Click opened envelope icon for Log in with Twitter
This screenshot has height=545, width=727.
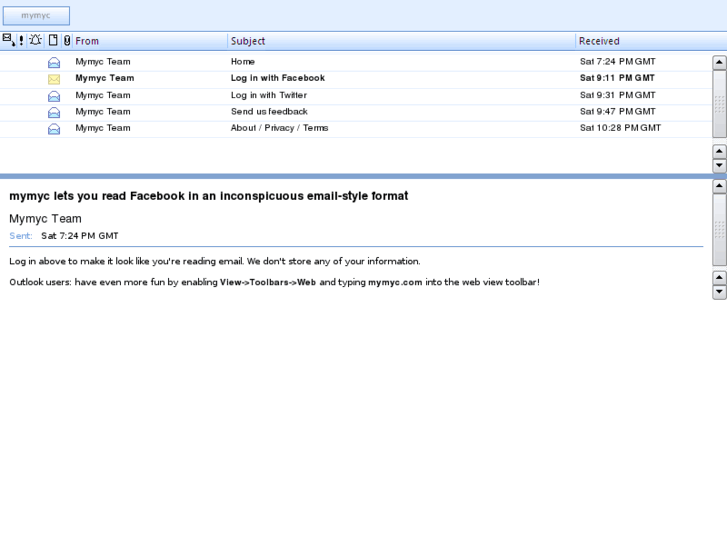[x=54, y=96]
